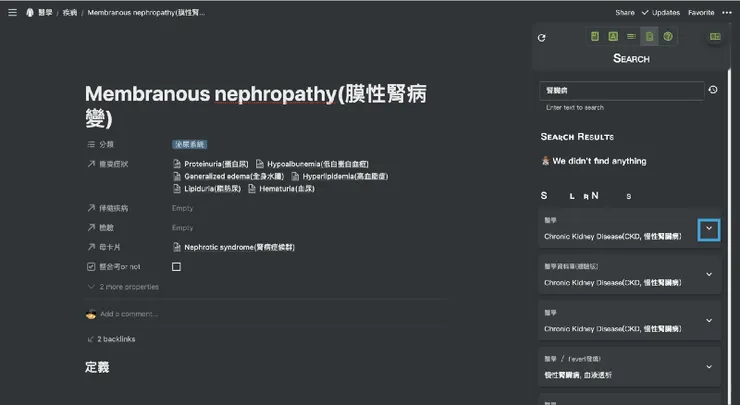
Task: Select the green lines outline panel icon
Action: coord(631,36)
